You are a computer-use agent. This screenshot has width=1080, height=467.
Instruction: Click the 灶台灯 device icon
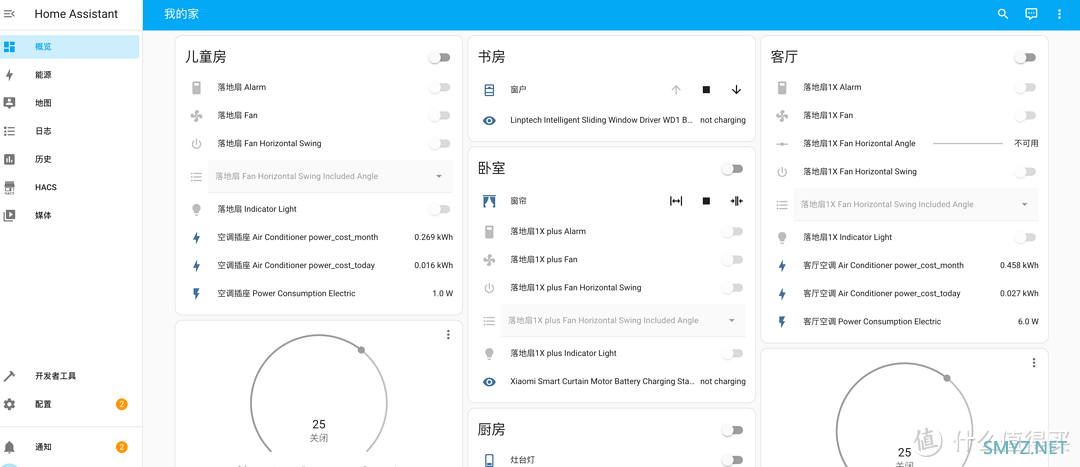[x=489, y=459]
